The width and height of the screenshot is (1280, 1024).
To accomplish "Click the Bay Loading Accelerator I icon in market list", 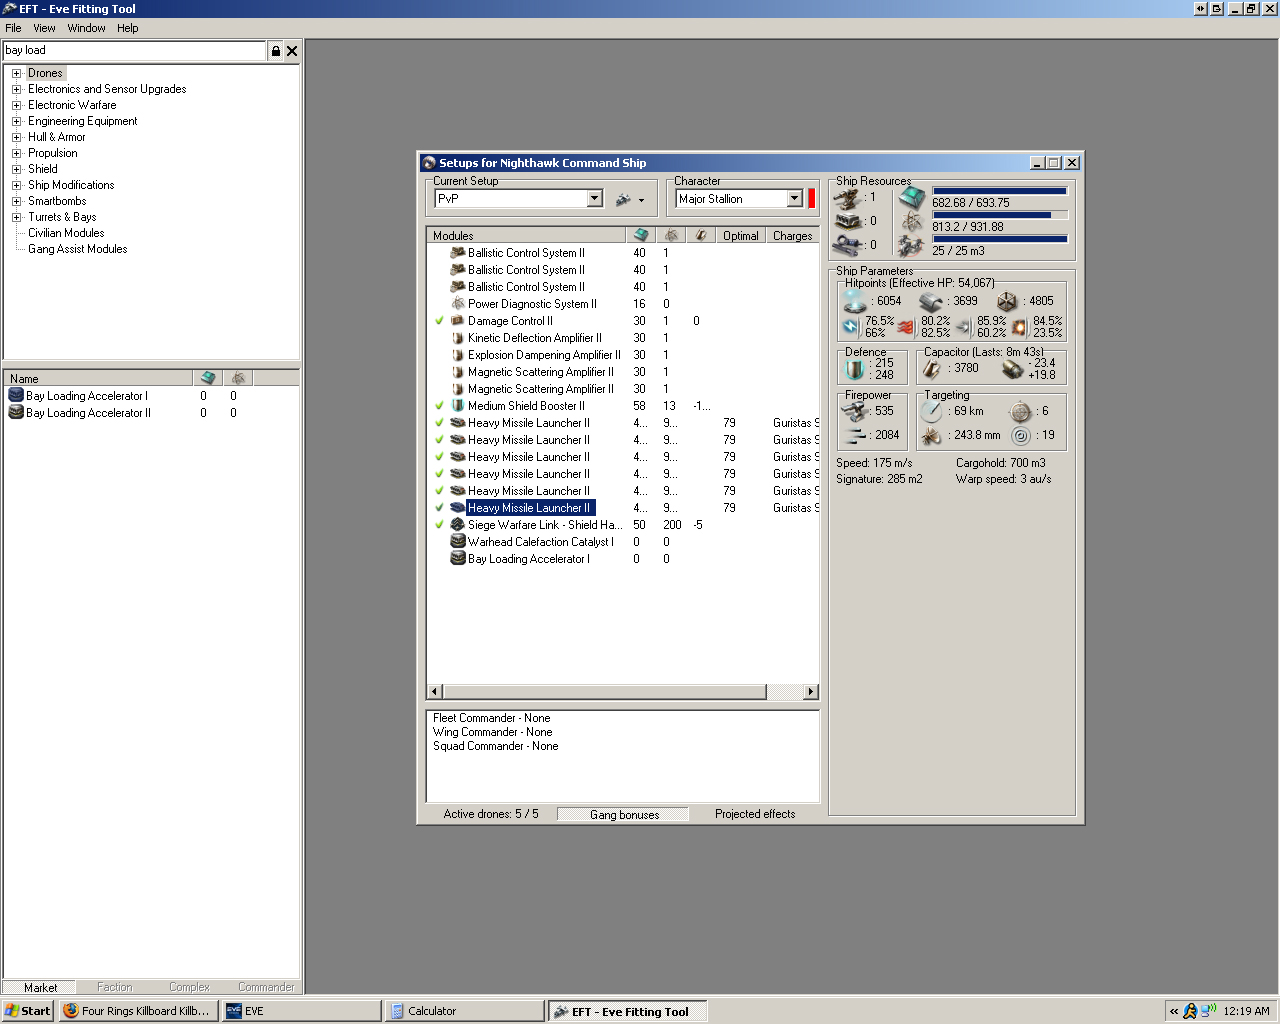I will 16,395.
